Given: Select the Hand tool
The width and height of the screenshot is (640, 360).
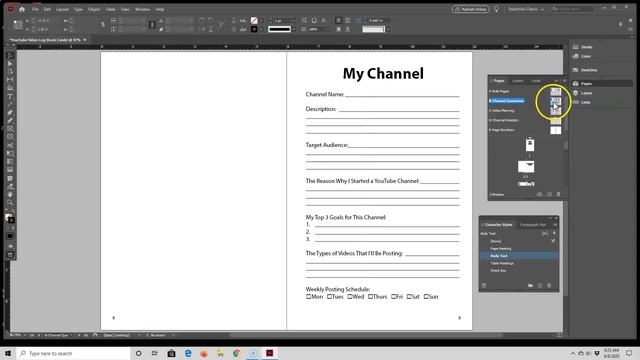Looking at the screenshot, I should [x=10, y=195].
